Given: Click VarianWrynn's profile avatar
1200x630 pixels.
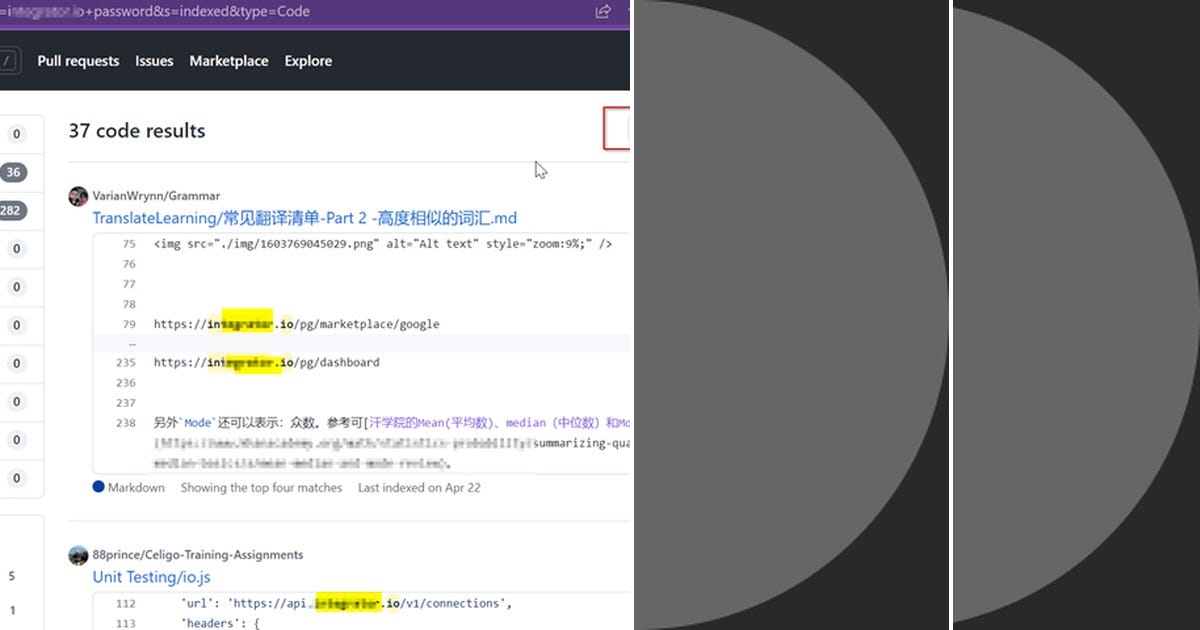Looking at the screenshot, I should point(78,196).
